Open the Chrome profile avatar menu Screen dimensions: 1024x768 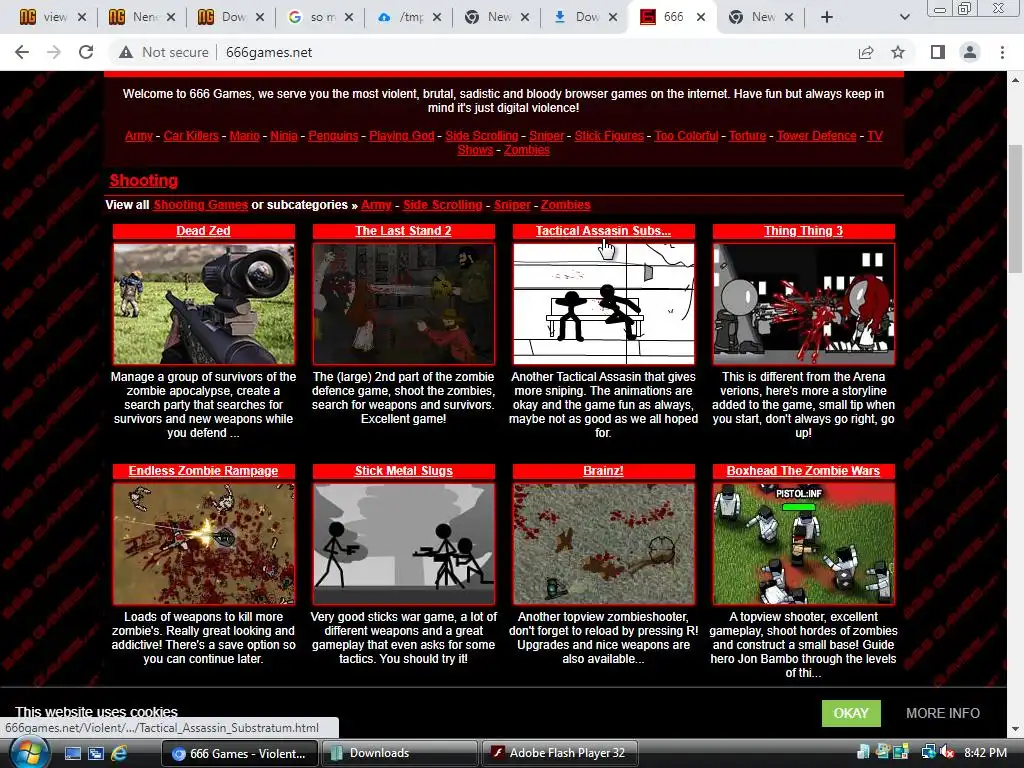click(970, 52)
